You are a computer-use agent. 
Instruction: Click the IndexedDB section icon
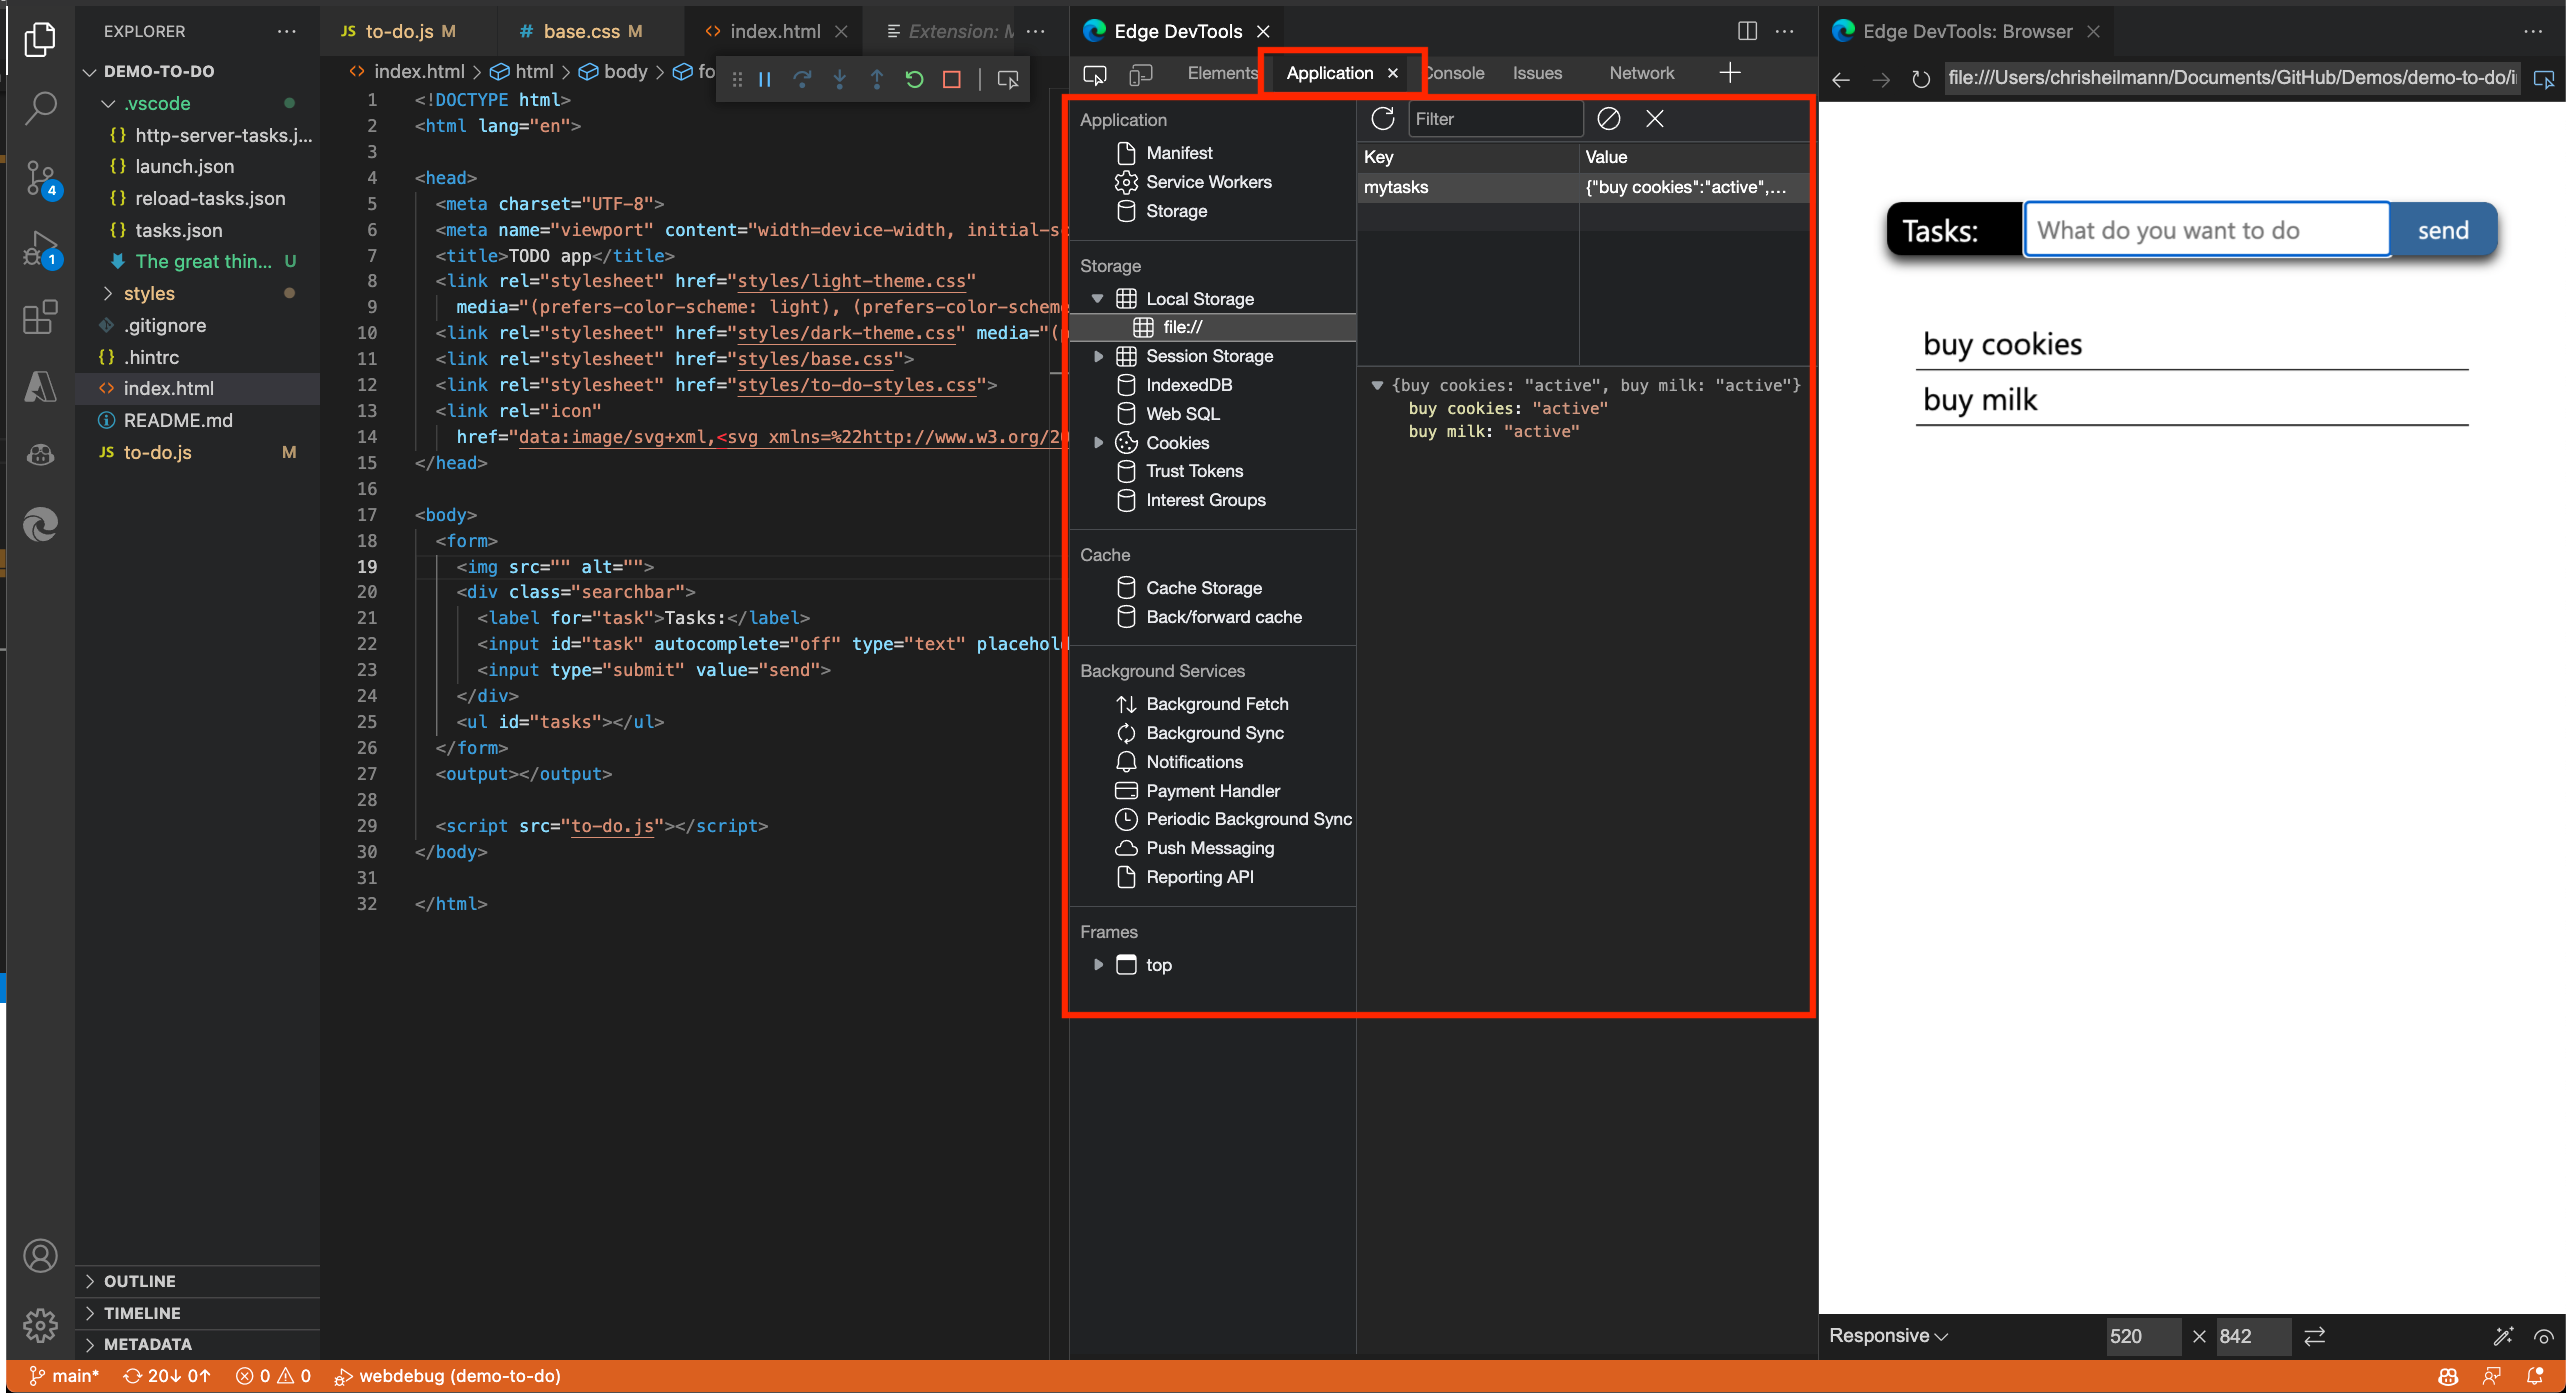tap(1127, 384)
